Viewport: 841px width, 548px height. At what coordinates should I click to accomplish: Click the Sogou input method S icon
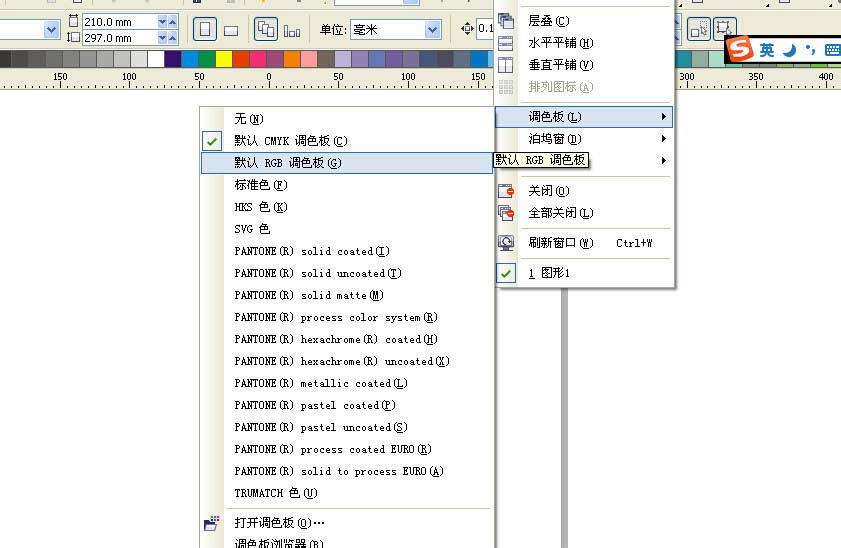click(739, 50)
